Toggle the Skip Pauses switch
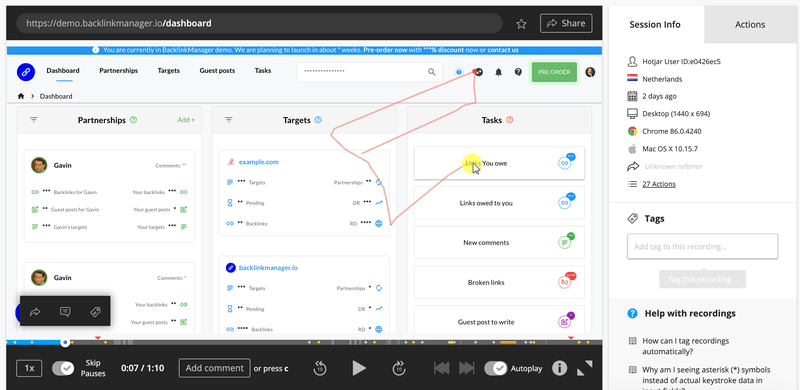800x390 pixels. (64, 368)
